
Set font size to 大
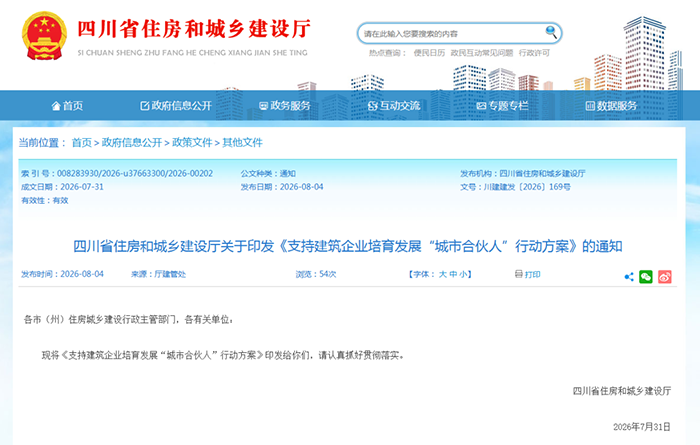pos(442,274)
